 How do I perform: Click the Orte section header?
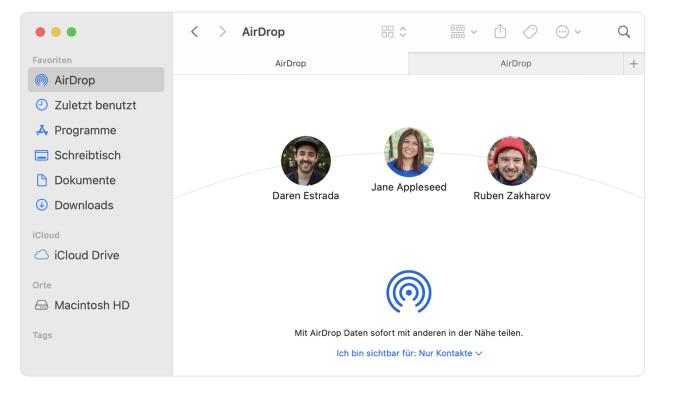point(42,285)
